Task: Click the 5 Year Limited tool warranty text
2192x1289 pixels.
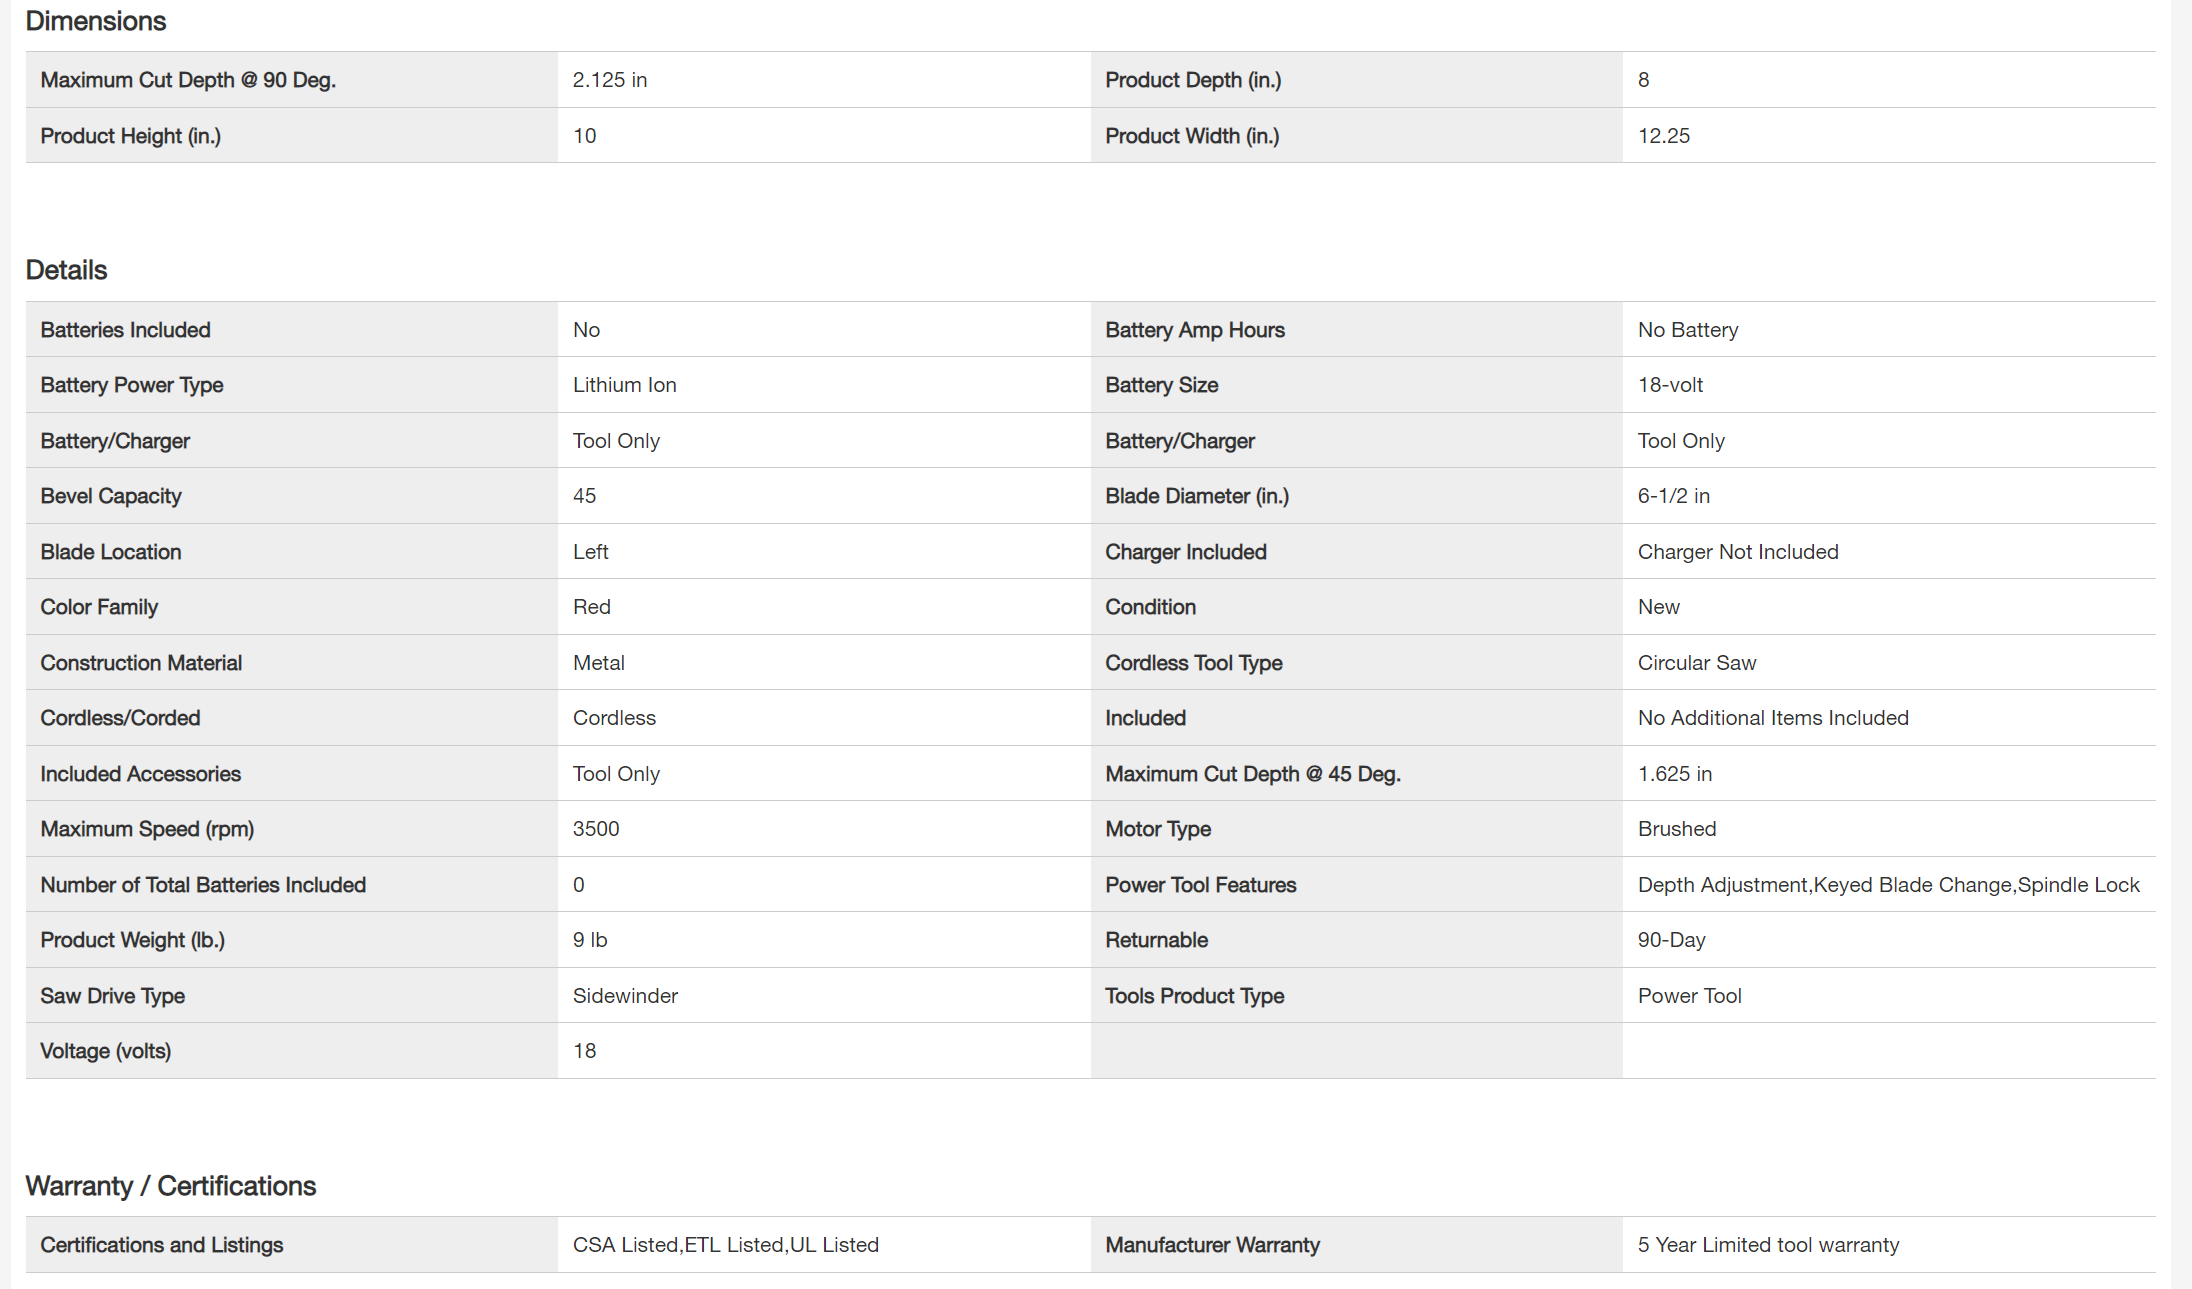Action: coord(1768,1245)
